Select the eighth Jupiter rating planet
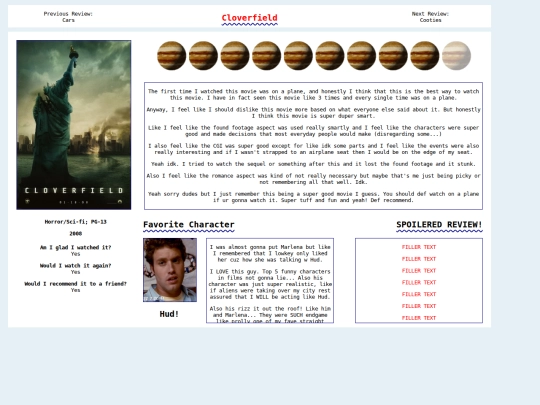Screen dimensions: 540x405 393,56
